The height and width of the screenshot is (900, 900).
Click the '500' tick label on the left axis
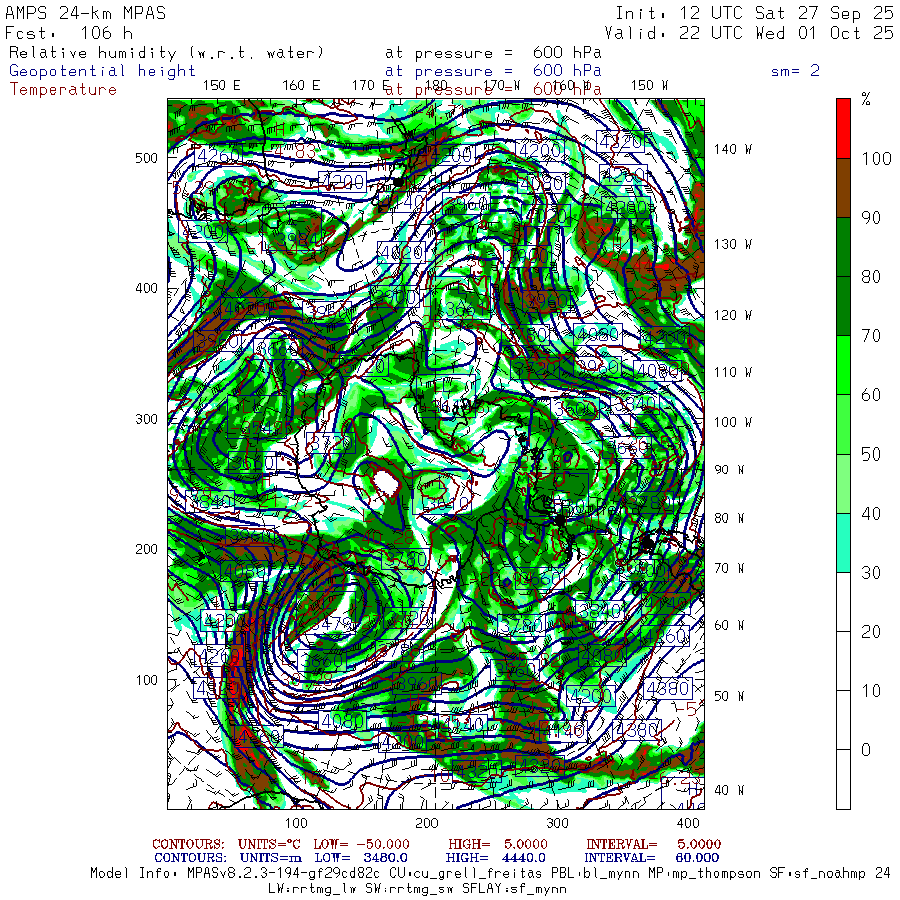click(x=146, y=158)
